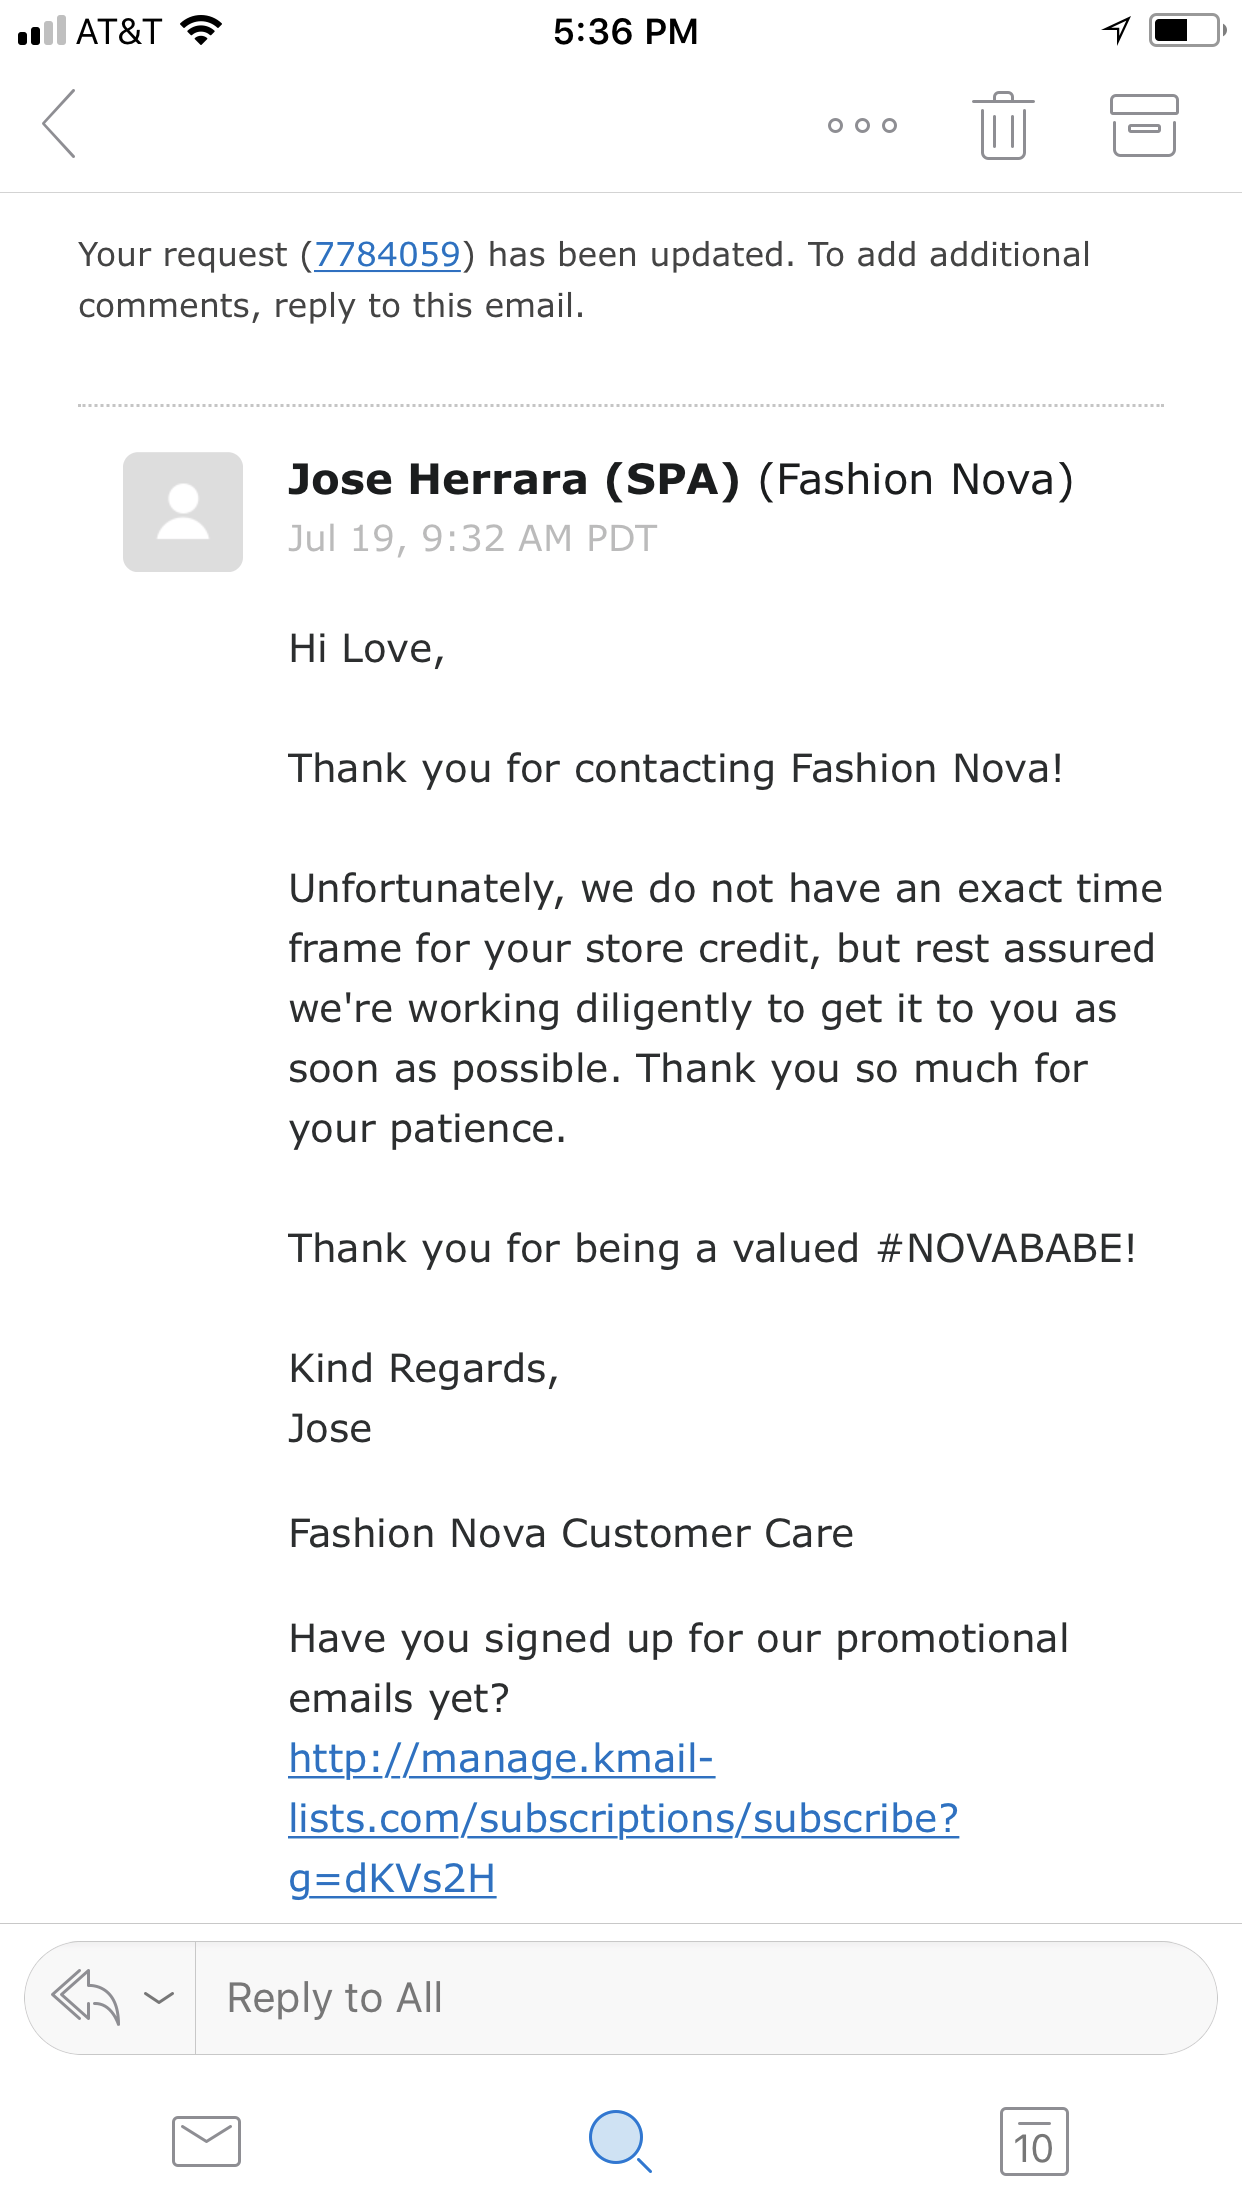Open the Calendar tab showing 10

click(x=1034, y=2141)
